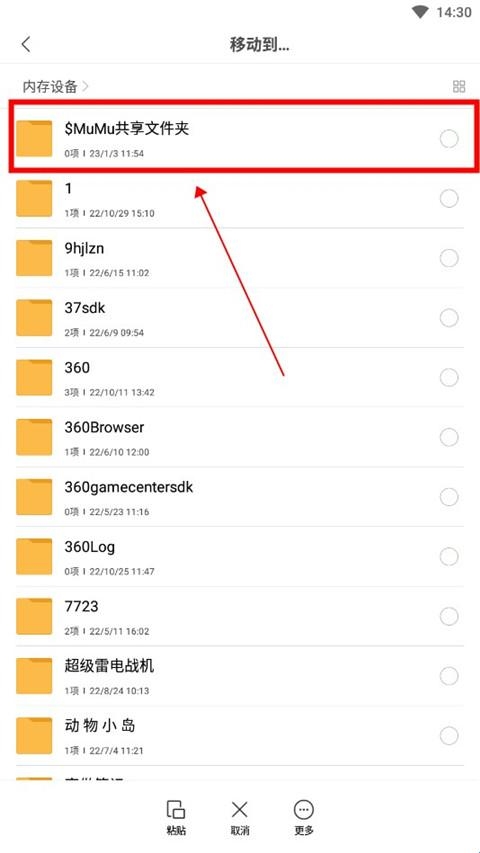Open the 7723 folder icon
Viewport: 480px width, 853px height.
pyautogui.click(x=34, y=616)
